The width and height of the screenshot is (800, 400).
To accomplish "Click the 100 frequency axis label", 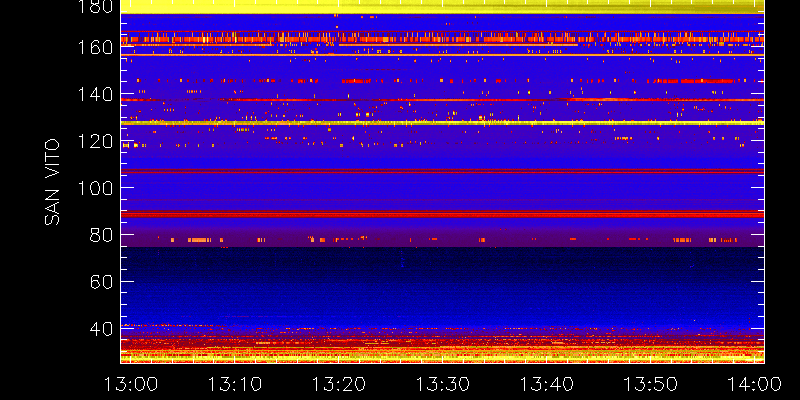I will coord(95,188).
